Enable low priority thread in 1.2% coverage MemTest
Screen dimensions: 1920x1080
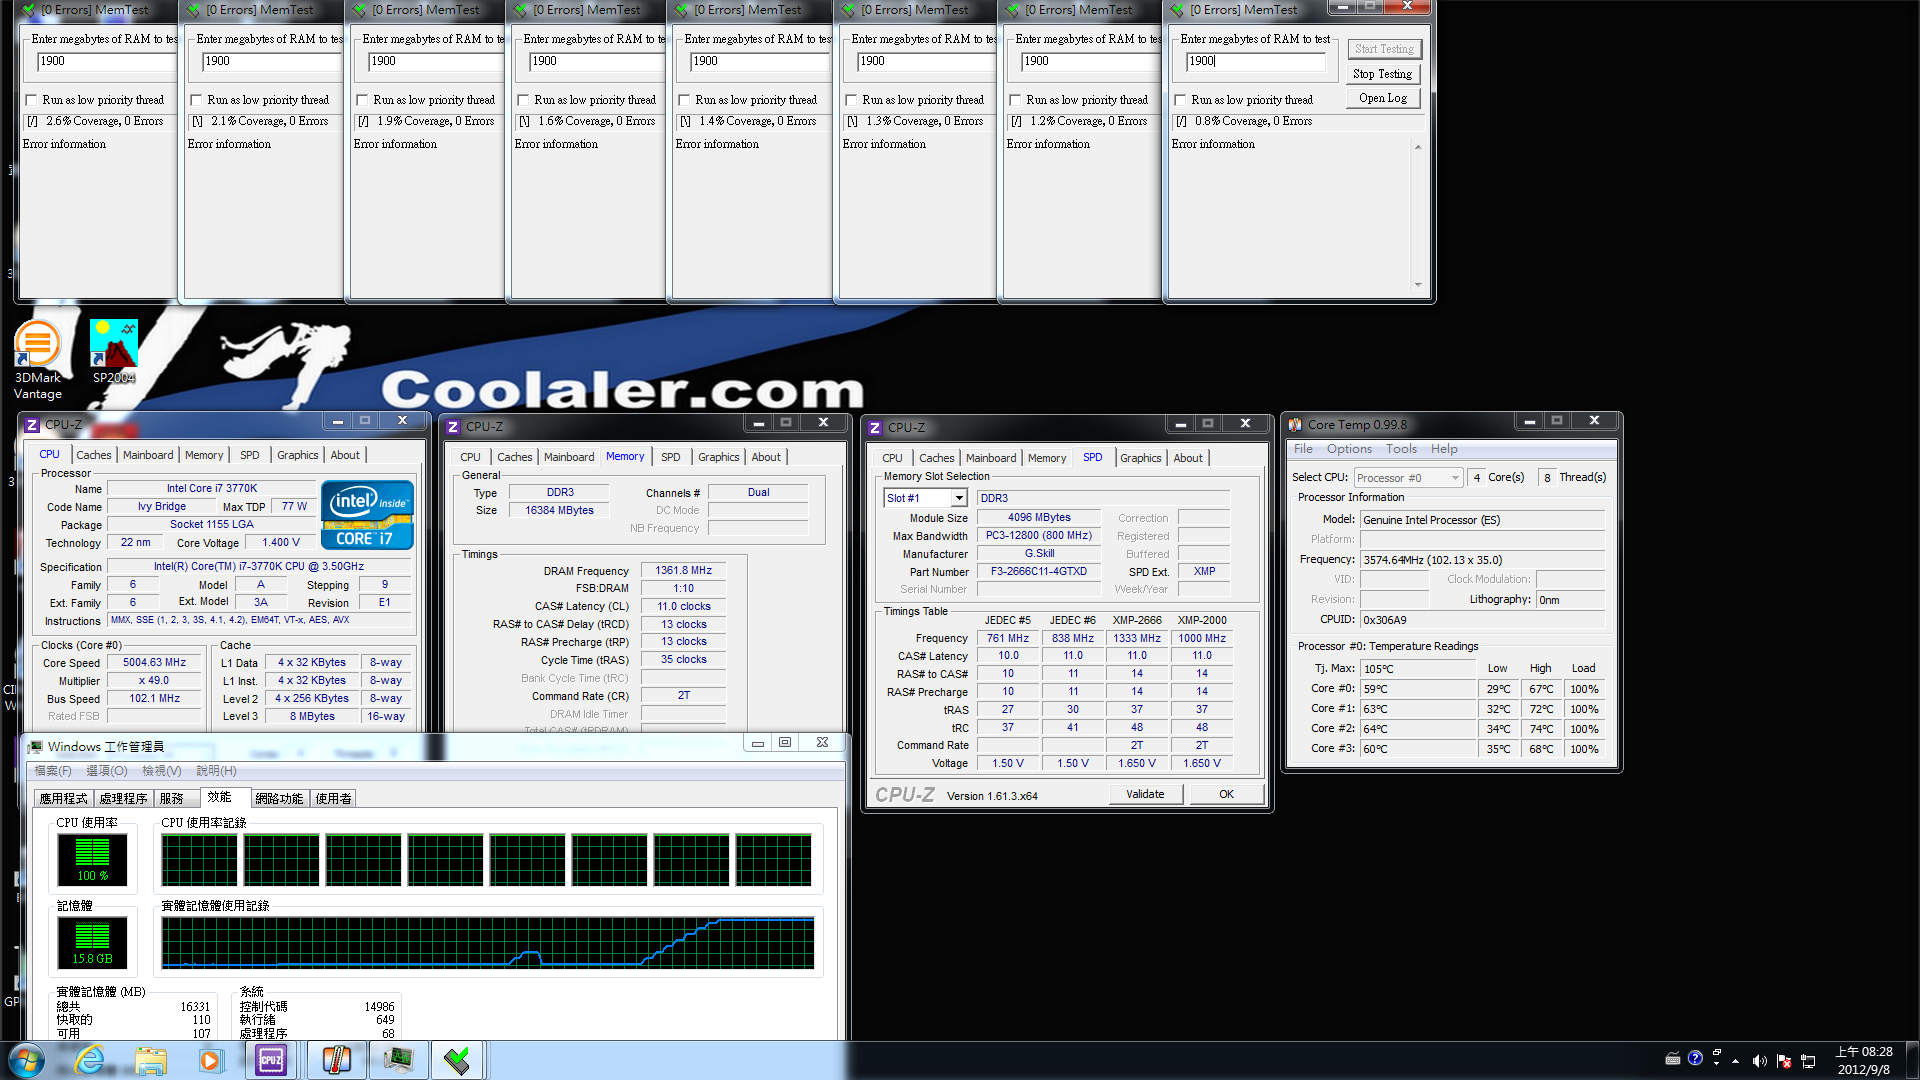pos(1015,100)
